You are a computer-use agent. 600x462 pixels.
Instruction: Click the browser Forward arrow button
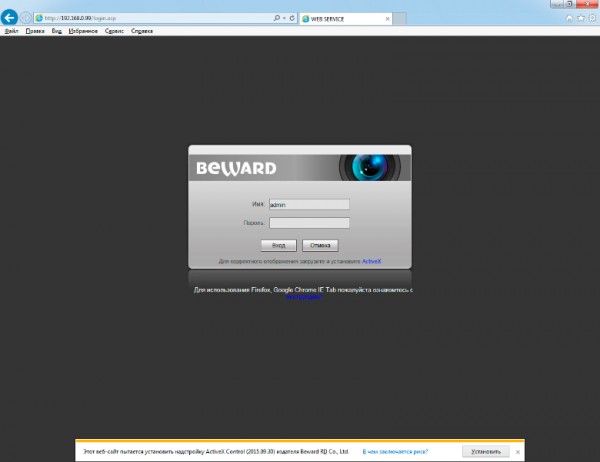26,18
